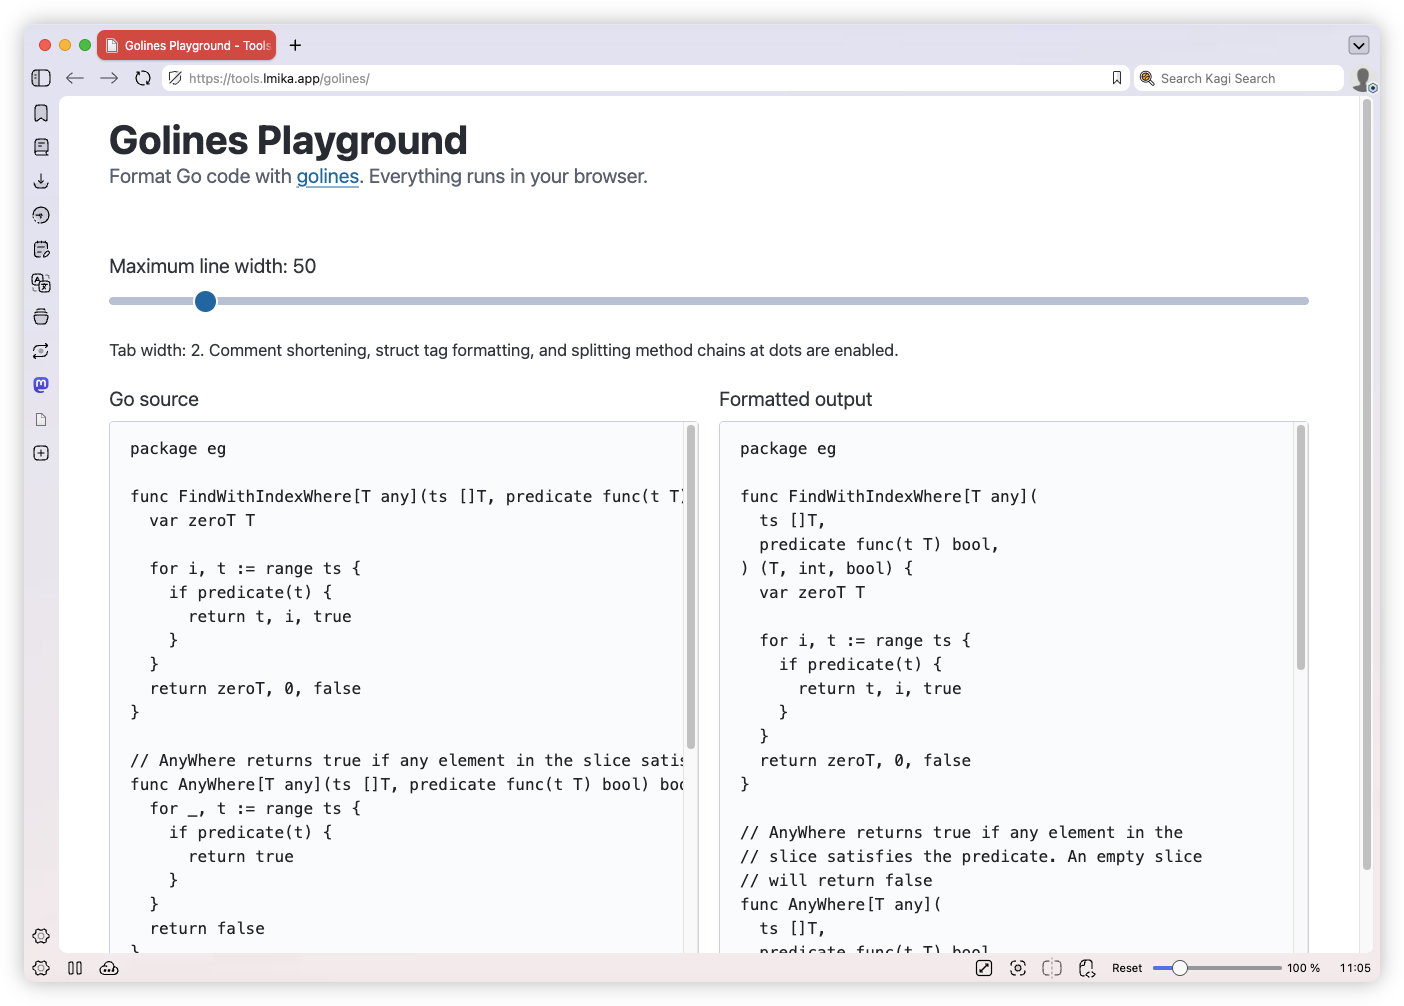Open the Notes panel

coord(41,249)
